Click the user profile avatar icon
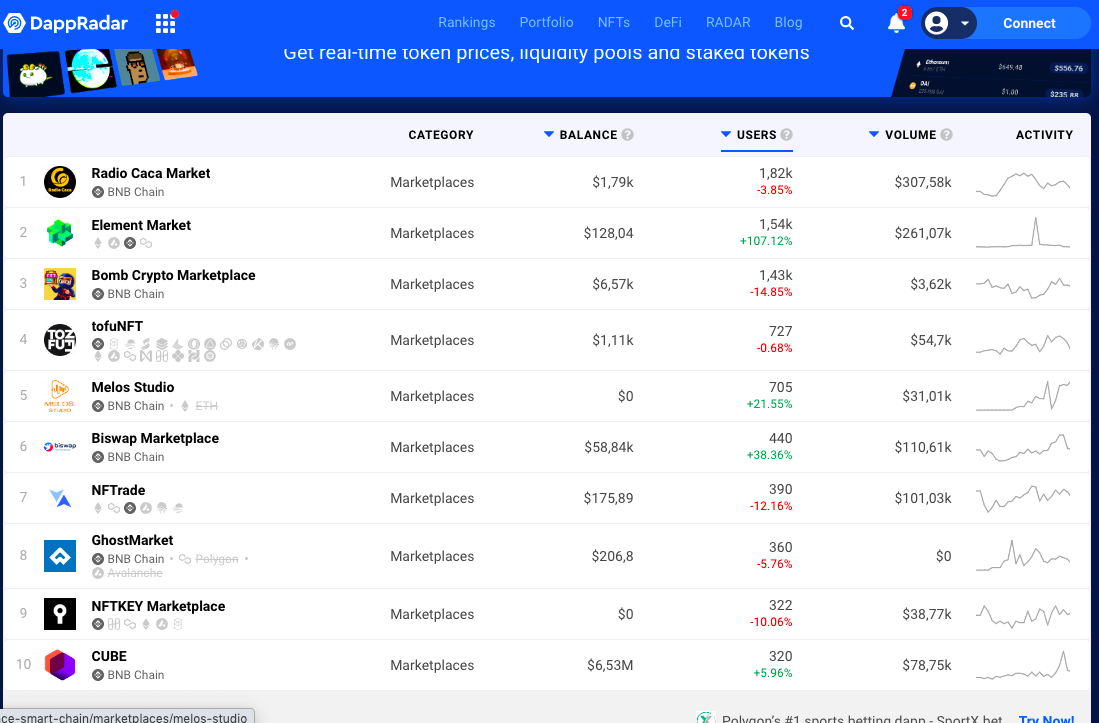This screenshot has width=1099, height=723. coord(936,23)
